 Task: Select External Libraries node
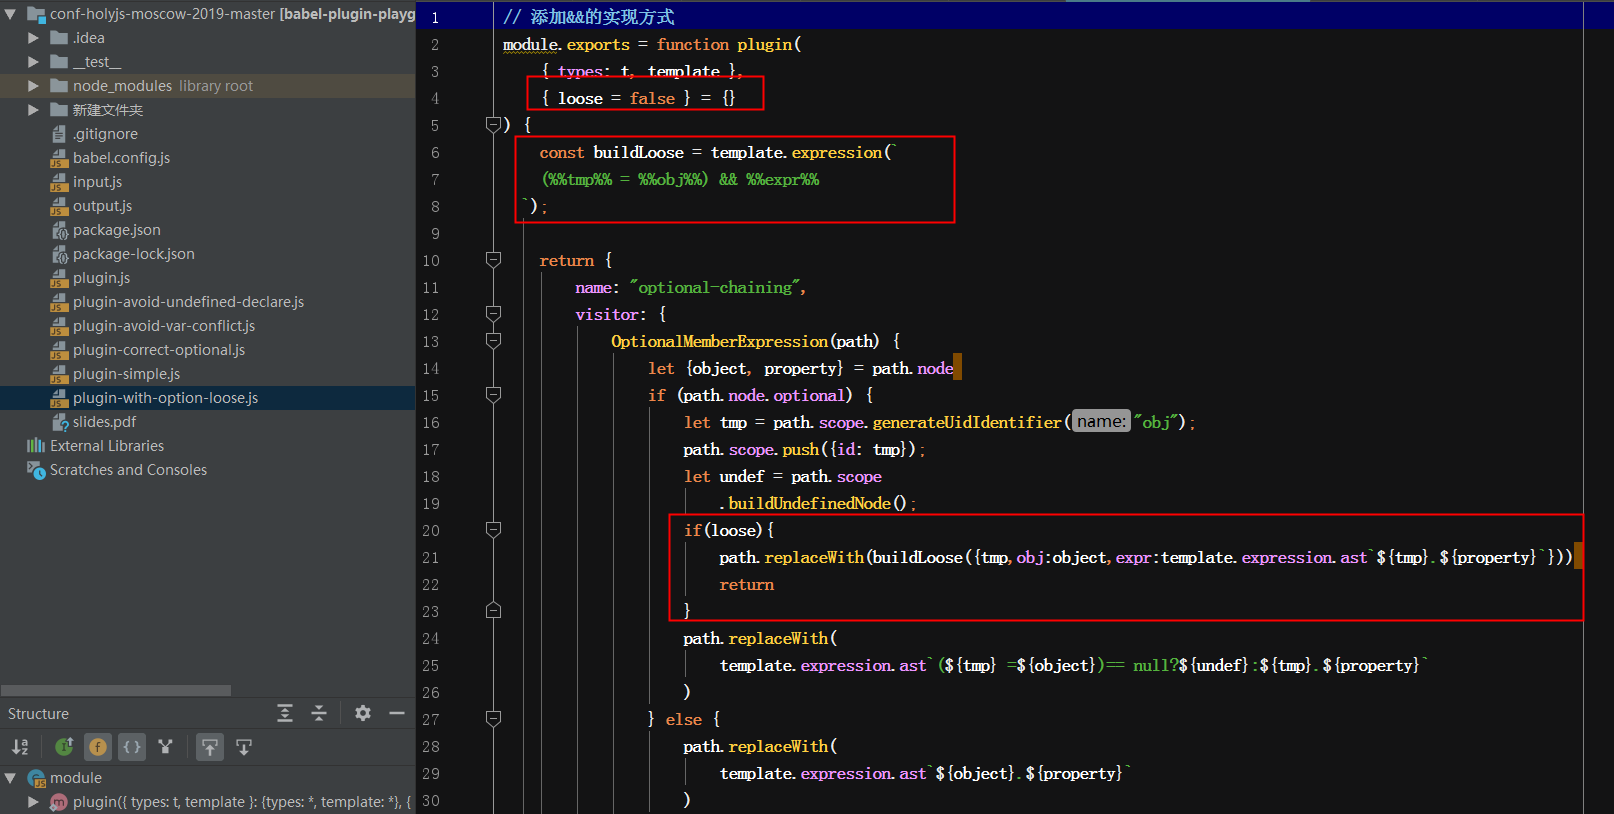coord(107,446)
